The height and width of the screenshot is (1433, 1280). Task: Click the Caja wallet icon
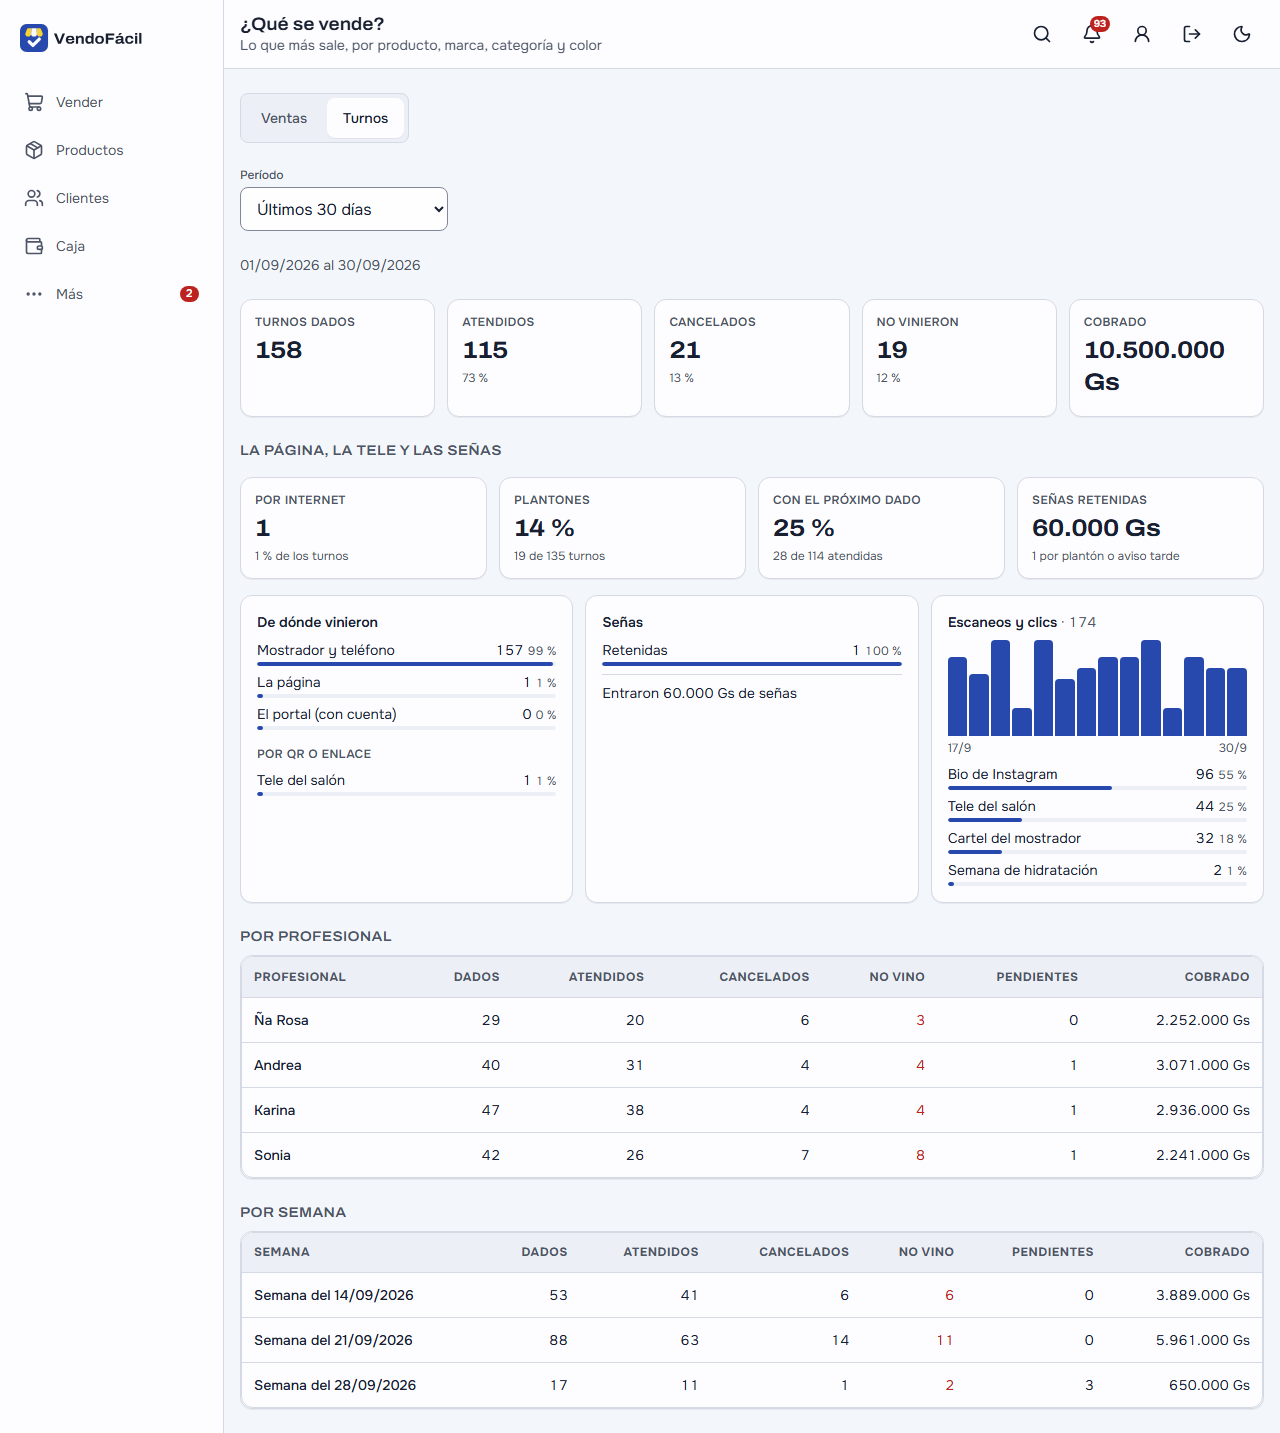(34, 246)
